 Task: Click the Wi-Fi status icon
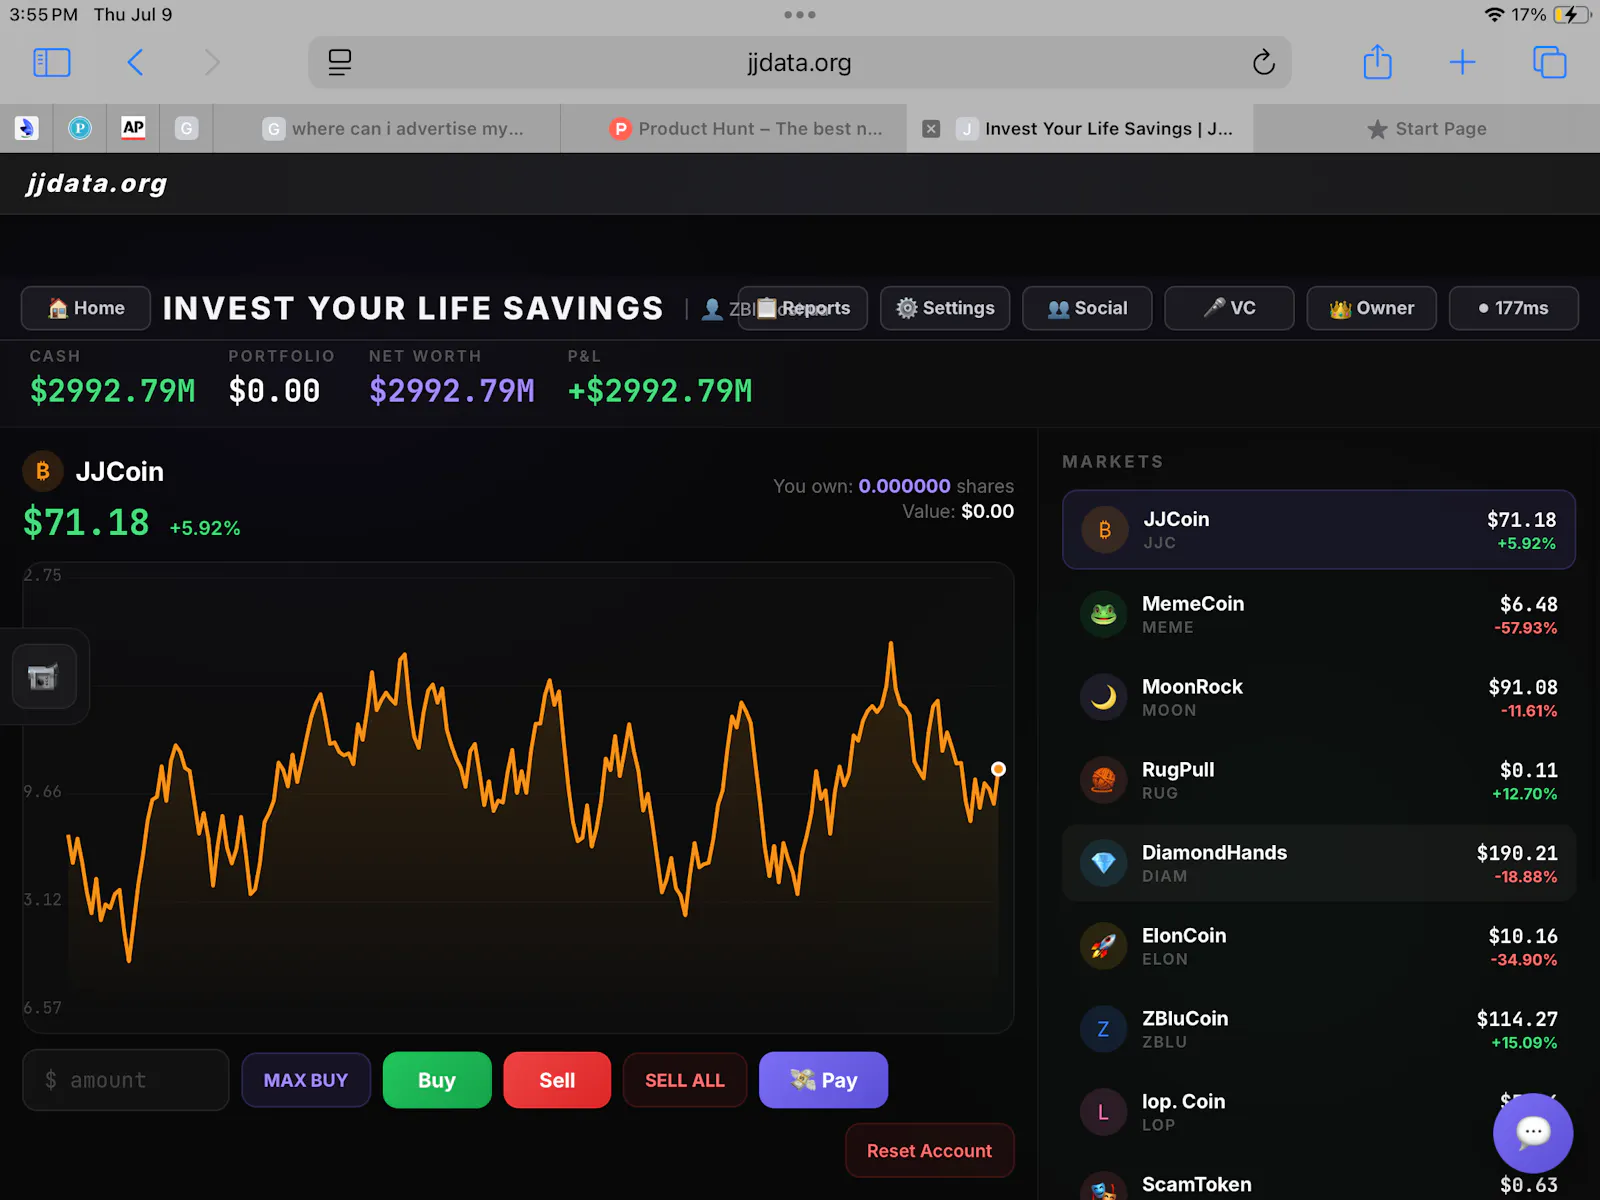1494,15
